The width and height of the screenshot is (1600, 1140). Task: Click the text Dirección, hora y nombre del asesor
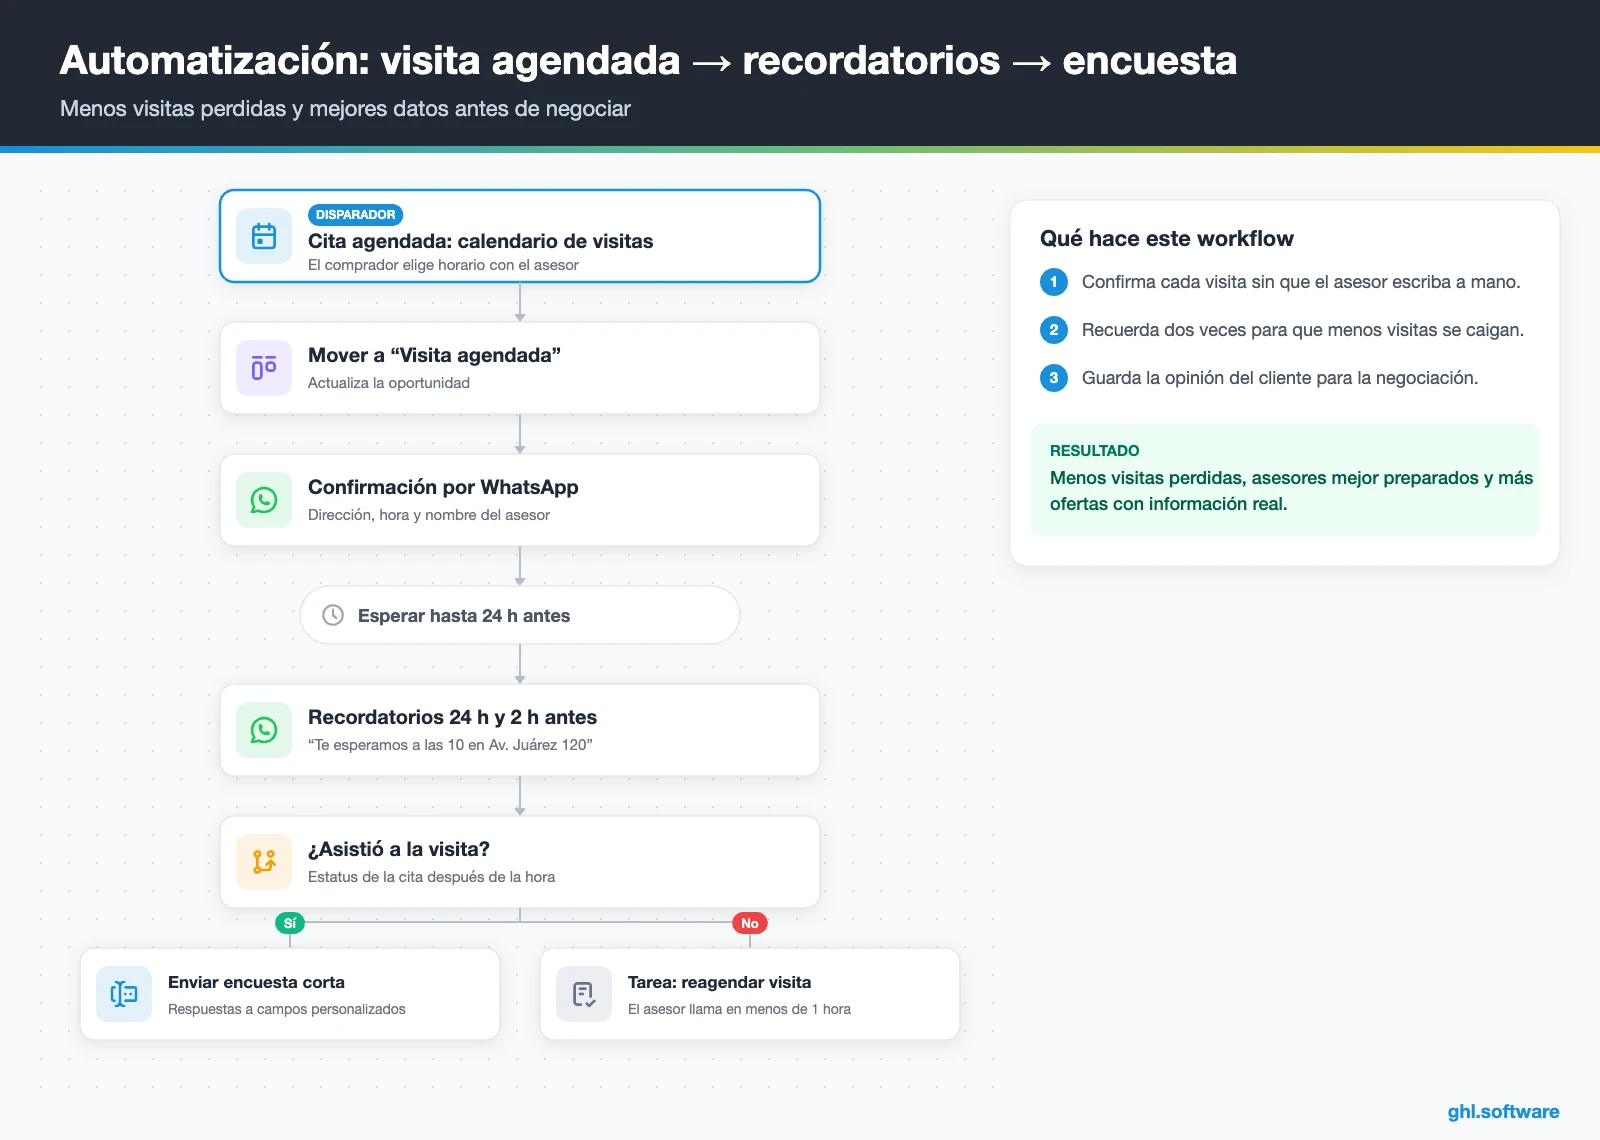pos(429,515)
